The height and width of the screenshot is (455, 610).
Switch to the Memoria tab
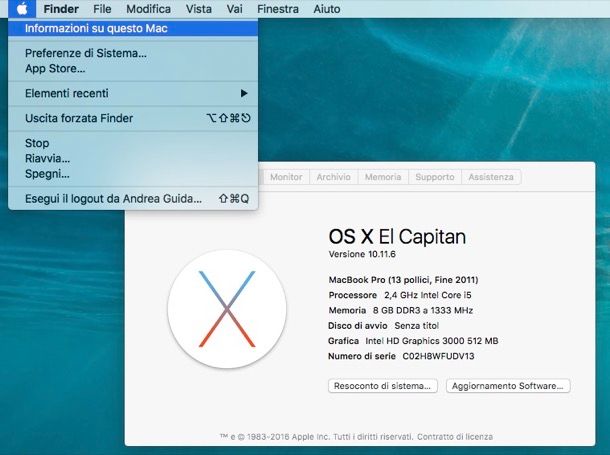(383, 177)
